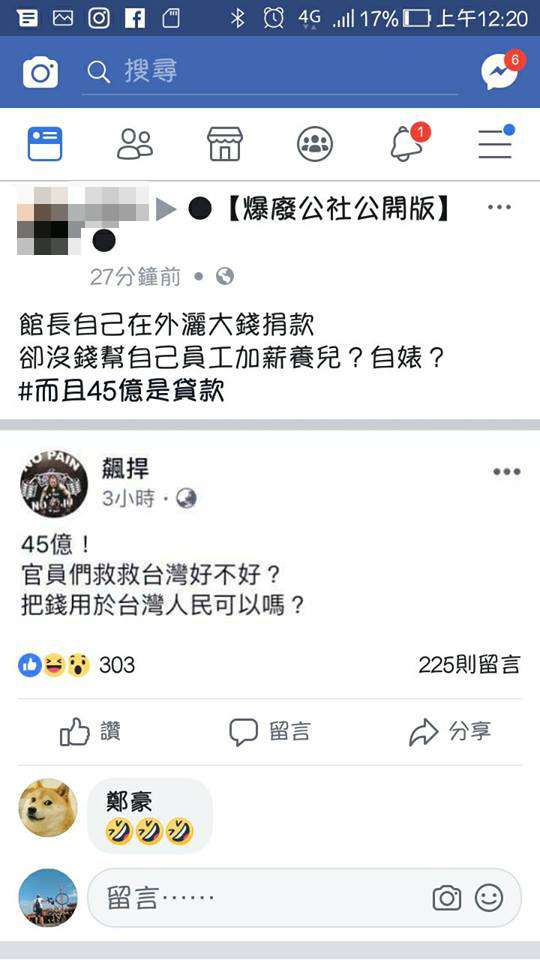Switch to the News Feed tab
The image size is (540, 960).
(x=45, y=144)
